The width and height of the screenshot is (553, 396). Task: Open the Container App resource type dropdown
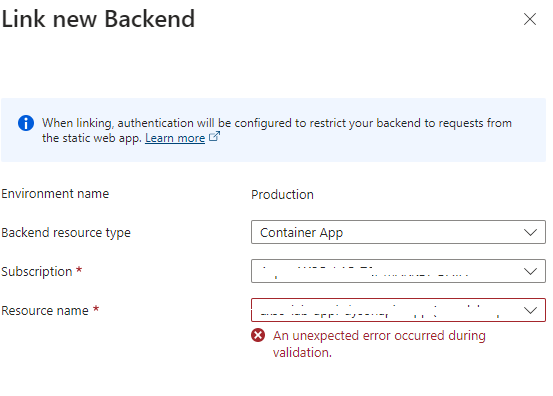click(x=398, y=232)
